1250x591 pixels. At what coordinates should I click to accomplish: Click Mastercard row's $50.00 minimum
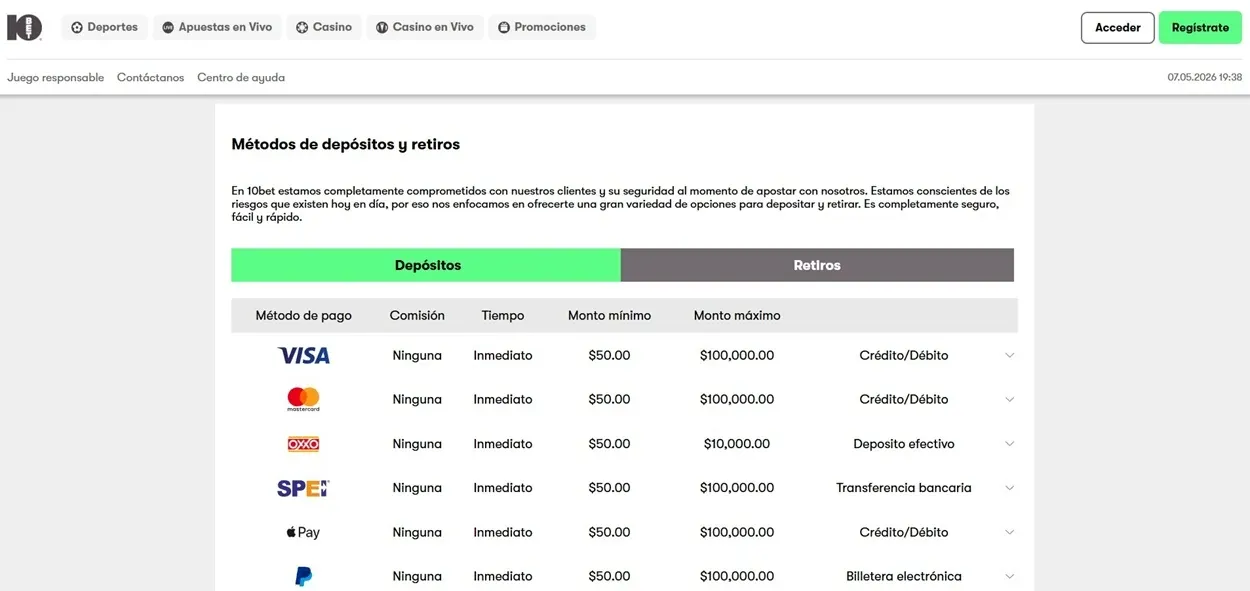(609, 399)
